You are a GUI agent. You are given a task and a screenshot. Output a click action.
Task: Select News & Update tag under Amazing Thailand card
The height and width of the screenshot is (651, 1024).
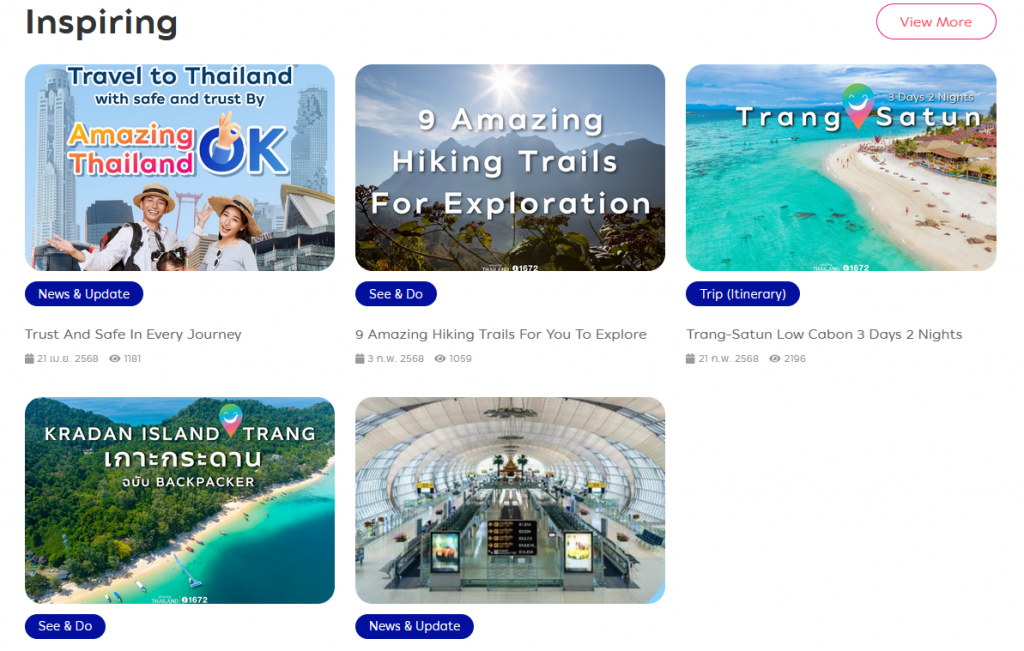84,294
